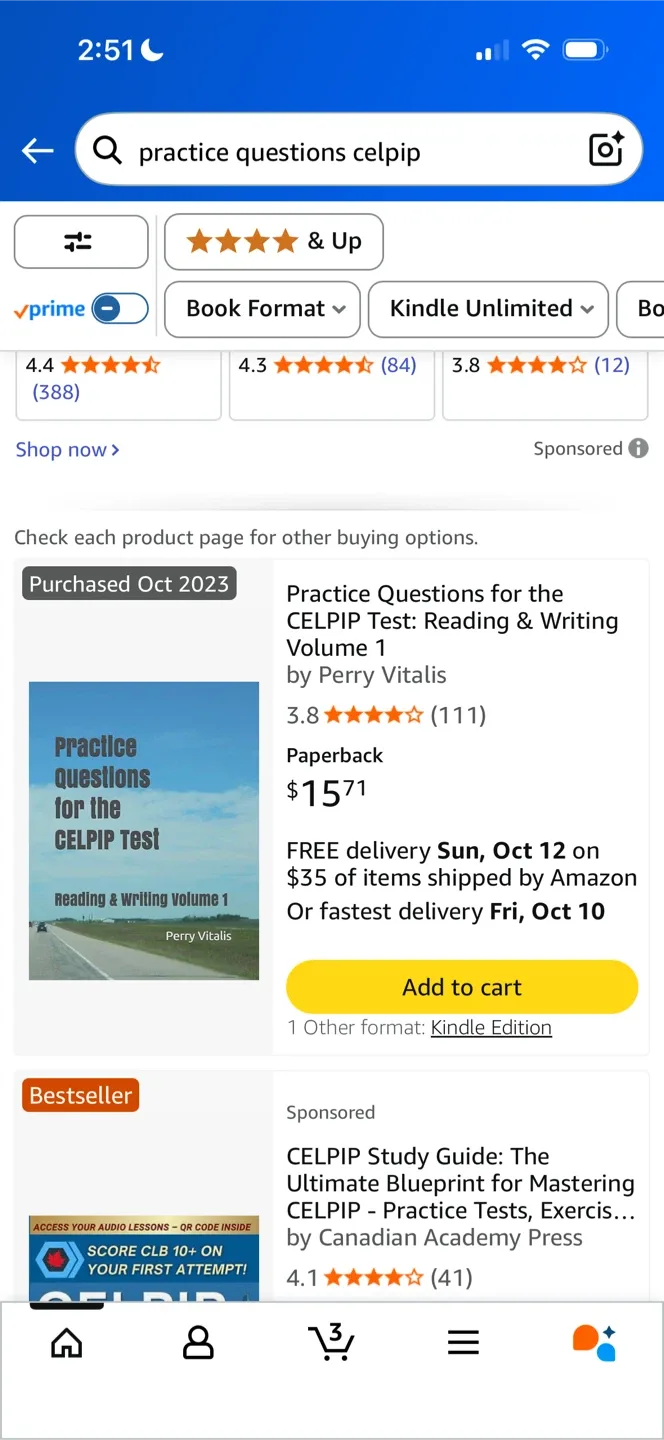This screenshot has width=664, height=1440.
Task: Open the filters panel icon
Action: coord(81,241)
